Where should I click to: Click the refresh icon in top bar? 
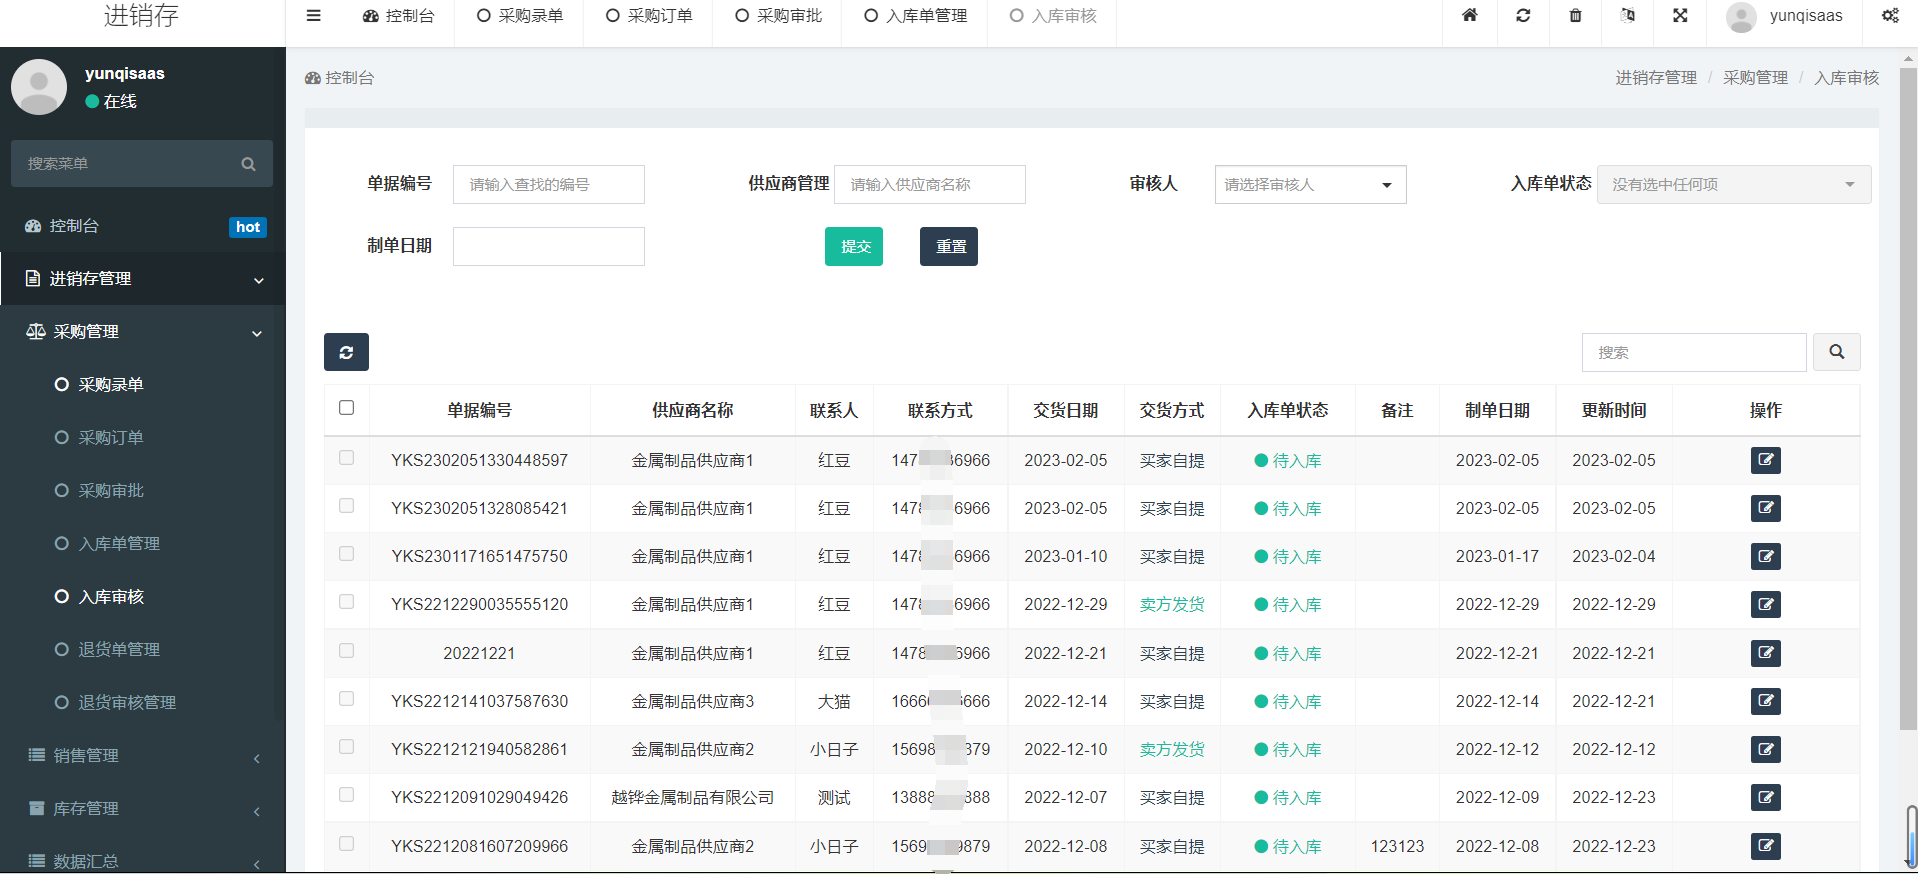(1523, 16)
